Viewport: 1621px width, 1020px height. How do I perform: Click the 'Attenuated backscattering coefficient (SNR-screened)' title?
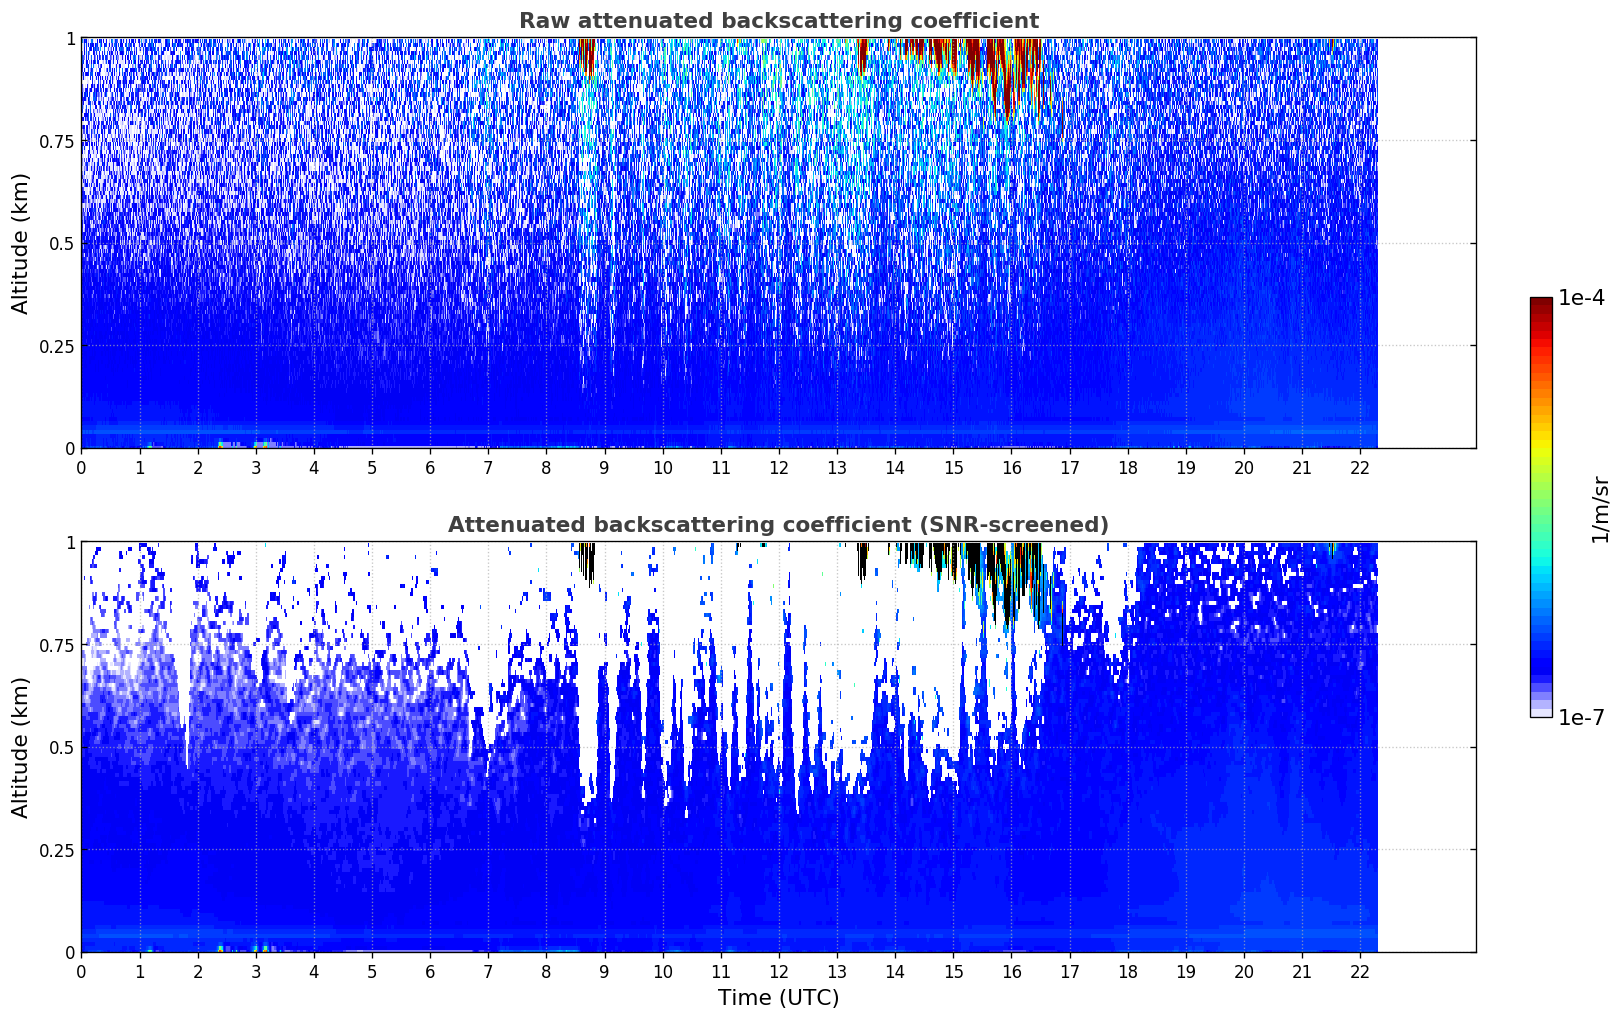coord(778,525)
